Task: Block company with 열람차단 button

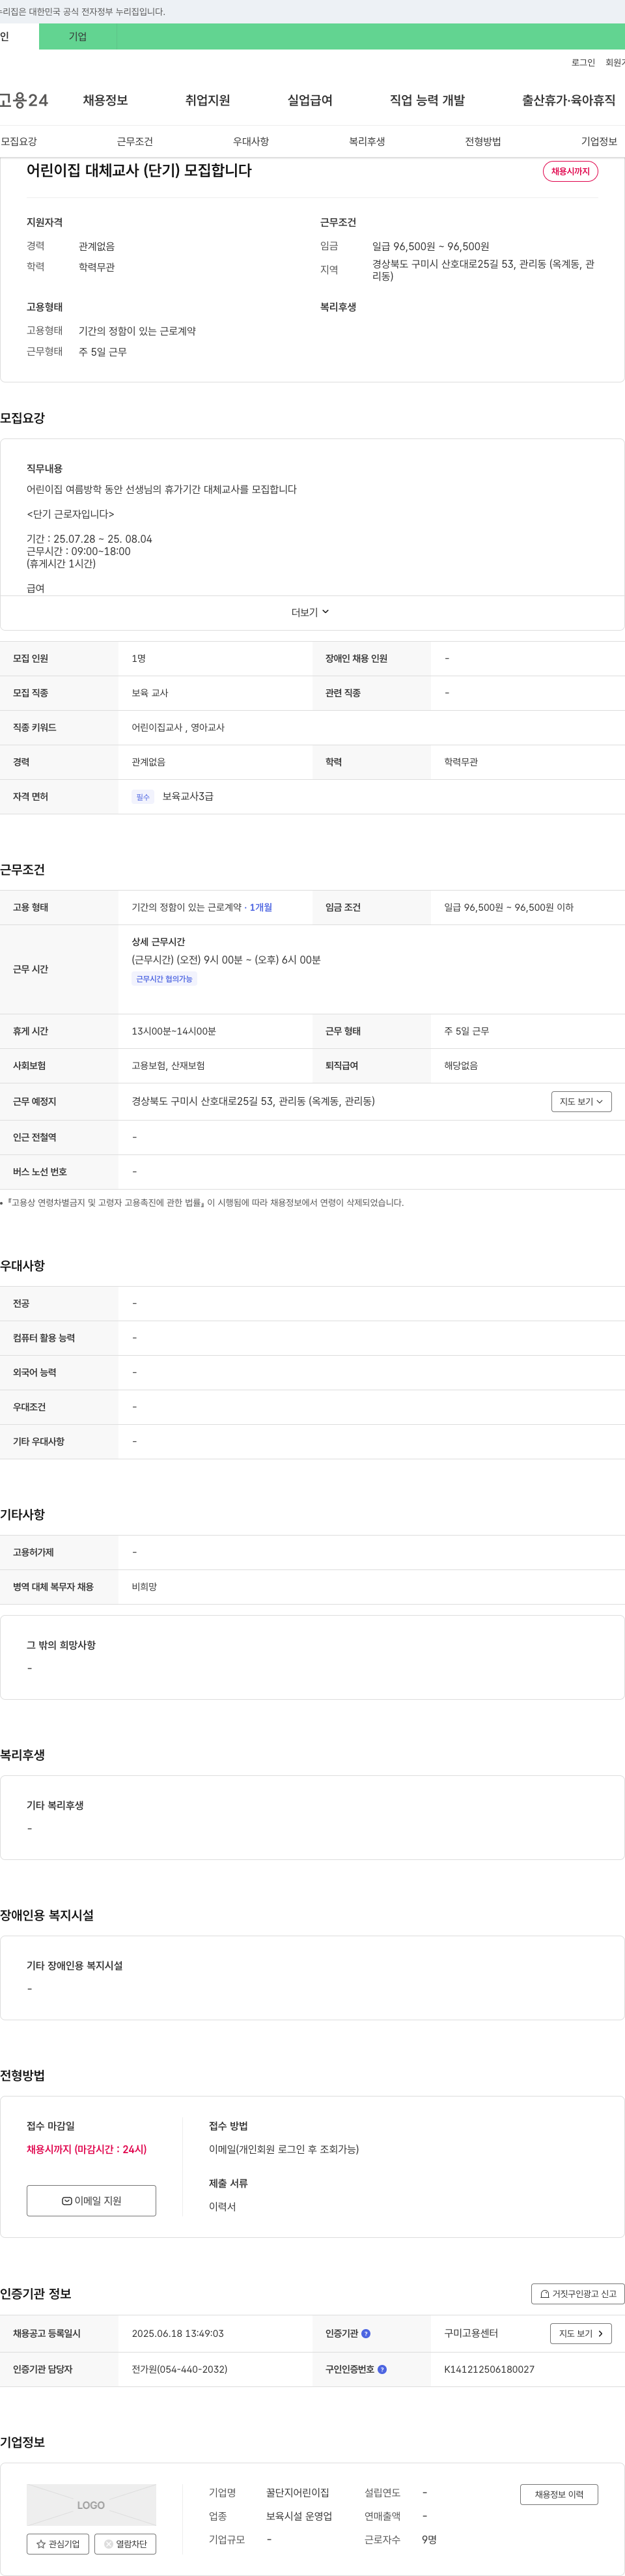Action: 125,2544
